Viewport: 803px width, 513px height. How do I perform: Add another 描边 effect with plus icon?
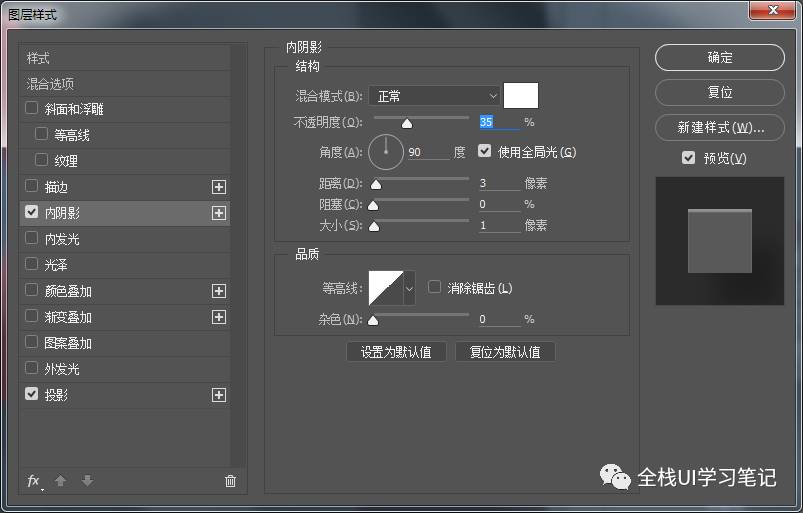coord(219,187)
